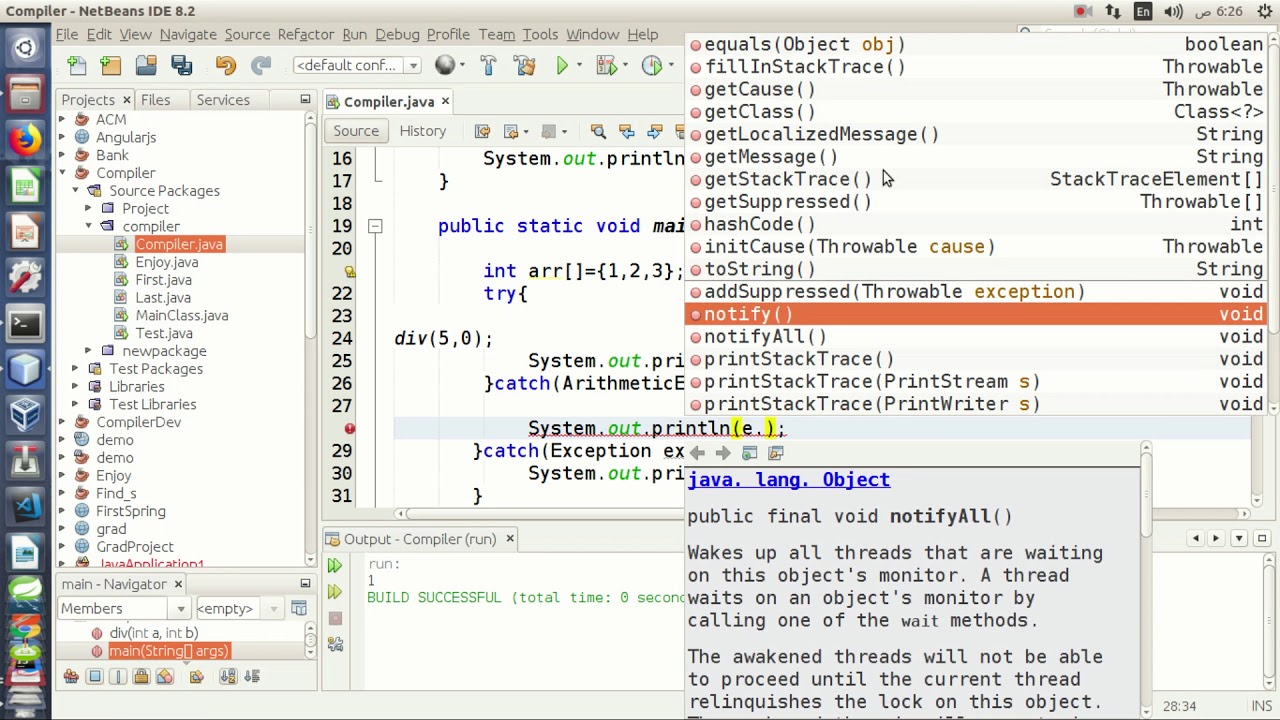Select getMessage() in the completion list

[x=976, y=157]
